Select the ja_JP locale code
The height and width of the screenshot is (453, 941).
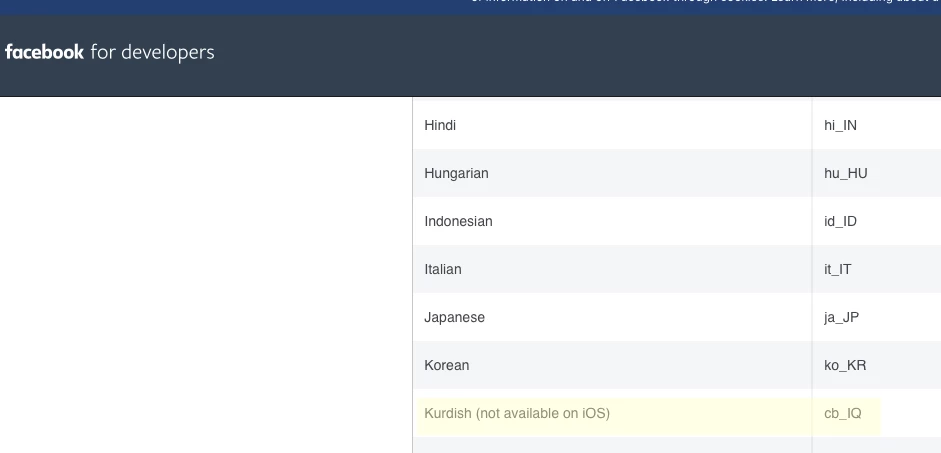[x=841, y=317]
